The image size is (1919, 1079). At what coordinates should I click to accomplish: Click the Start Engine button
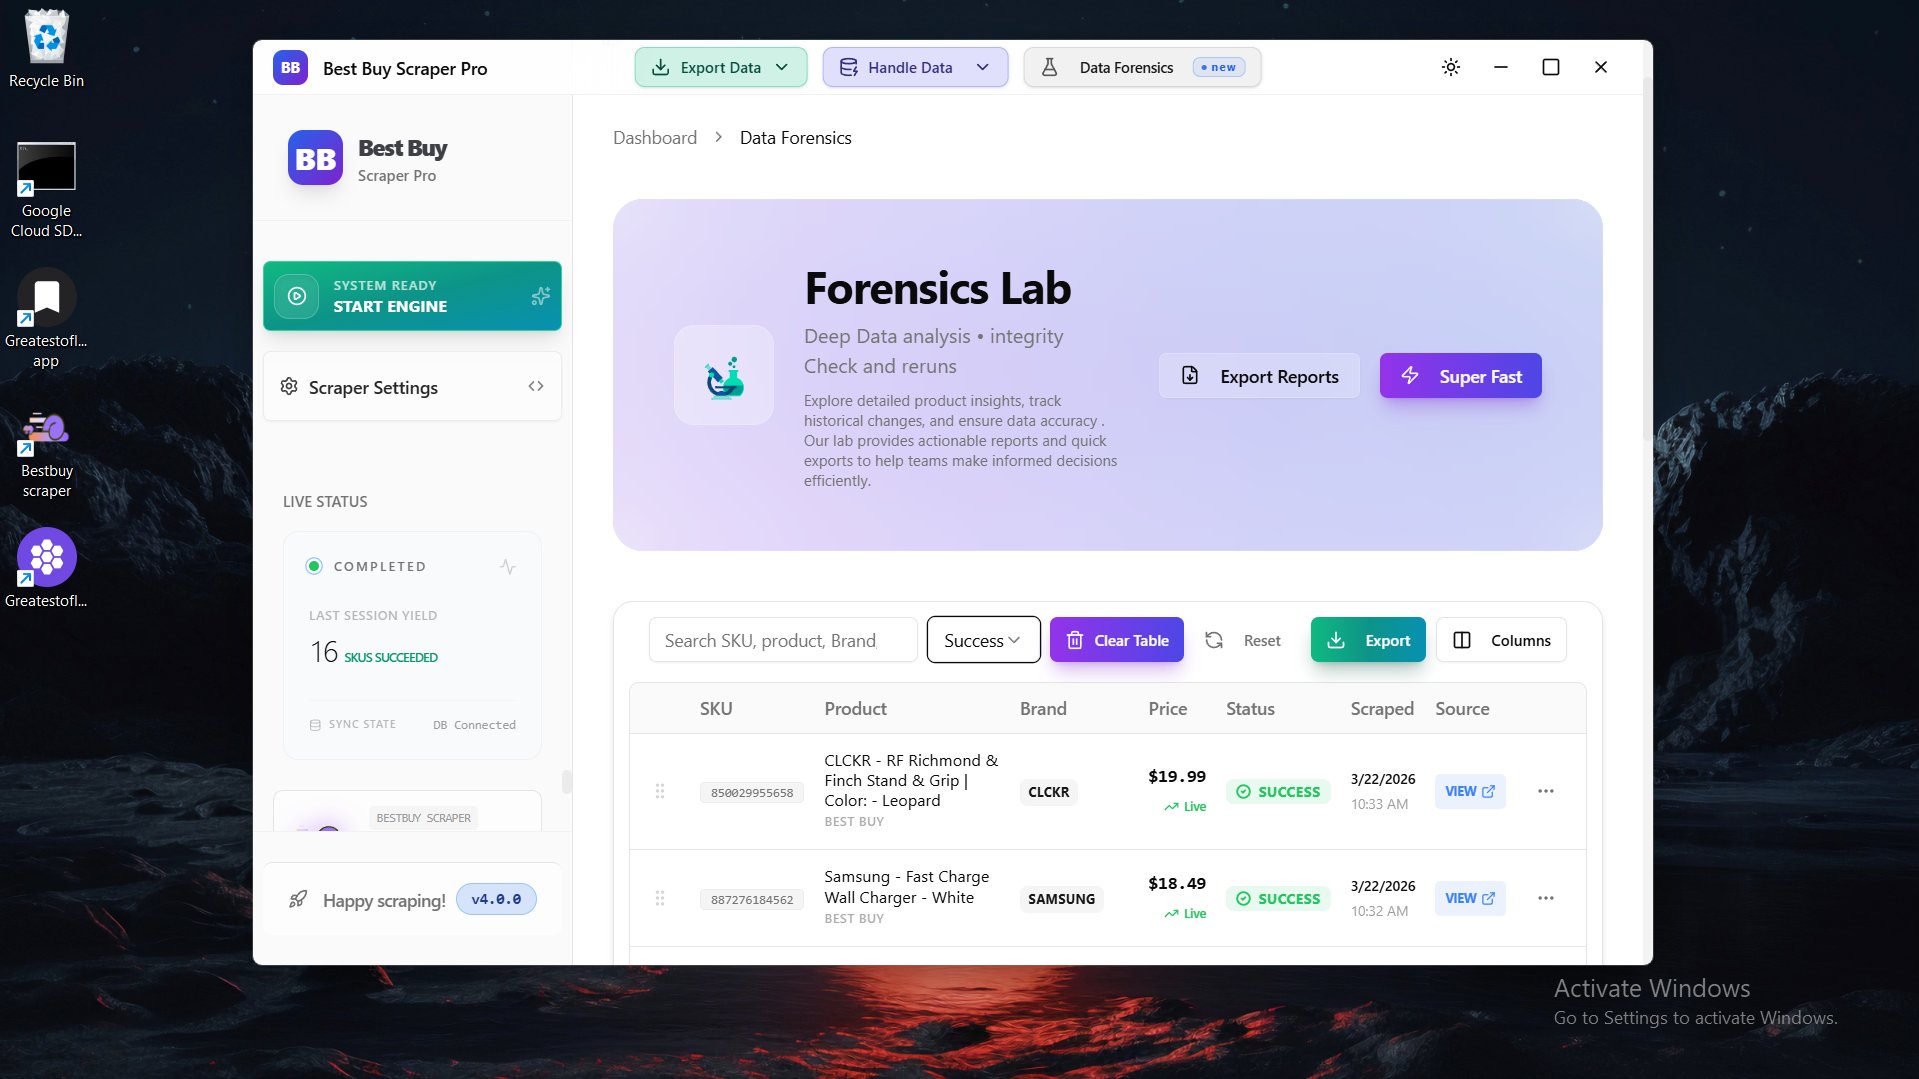click(x=412, y=296)
